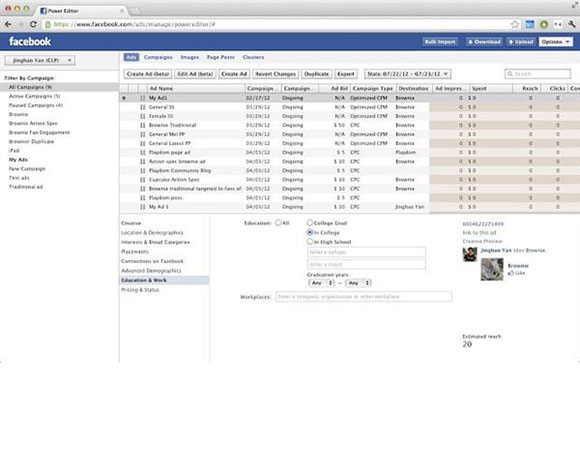This screenshot has width=580, height=470.
Task: Select the College Grad radio button
Action: (x=310, y=223)
